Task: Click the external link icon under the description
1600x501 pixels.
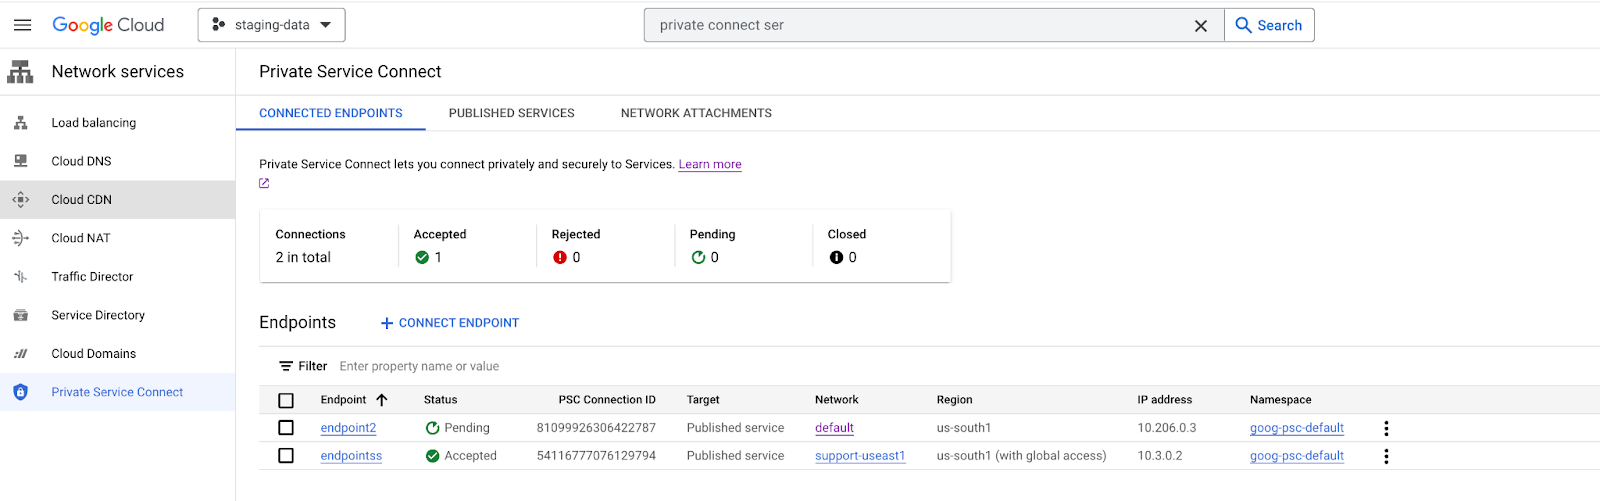Action: point(264,183)
